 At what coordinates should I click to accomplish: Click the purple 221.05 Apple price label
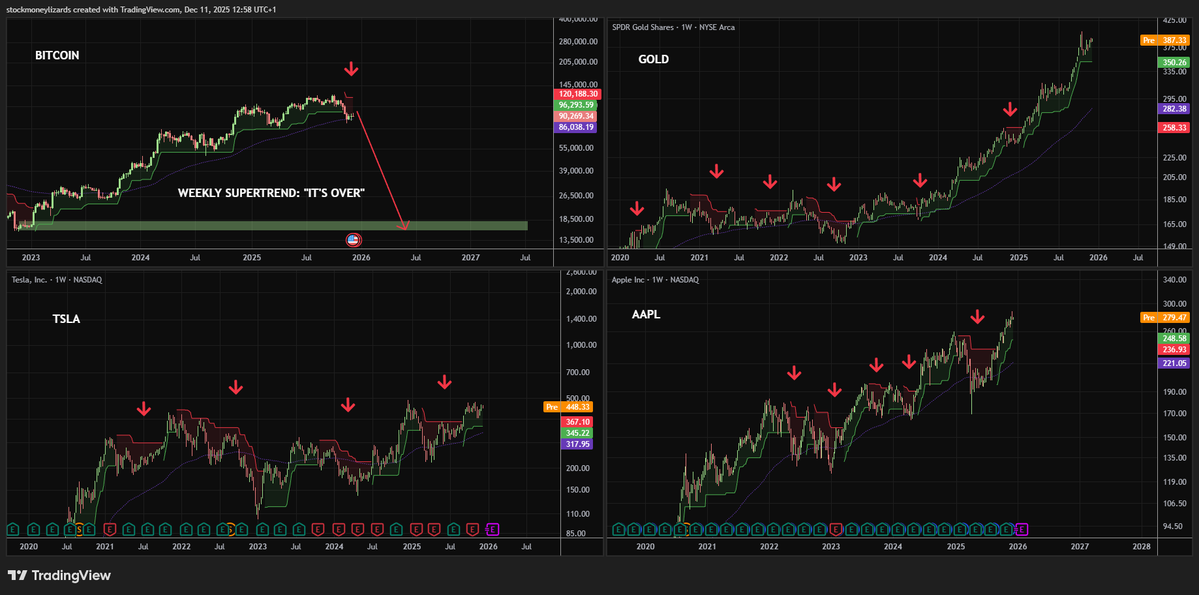click(x=1176, y=363)
